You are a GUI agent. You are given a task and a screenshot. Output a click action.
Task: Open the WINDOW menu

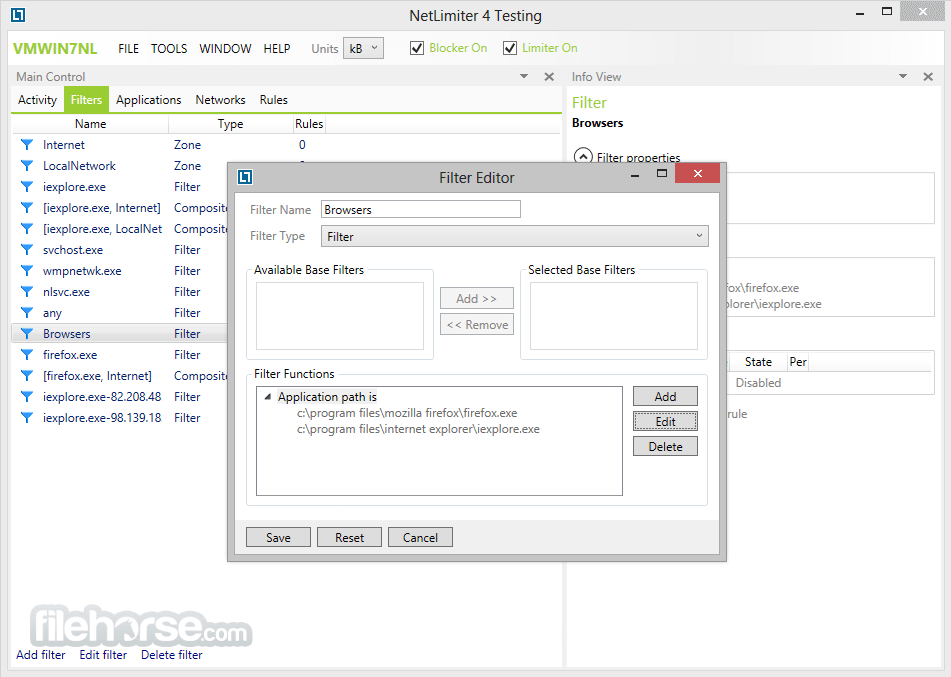(225, 49)
